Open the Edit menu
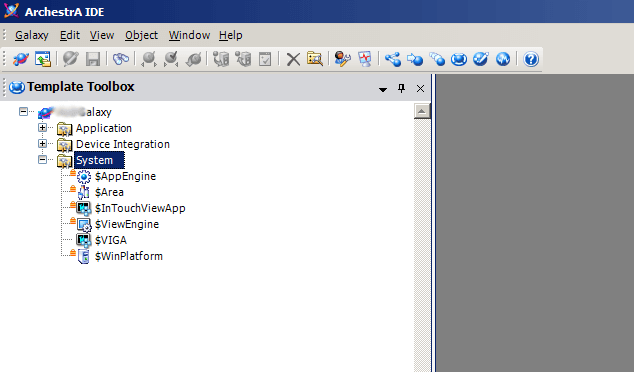This screenshot has height=372, width=634. coord(70,36)
